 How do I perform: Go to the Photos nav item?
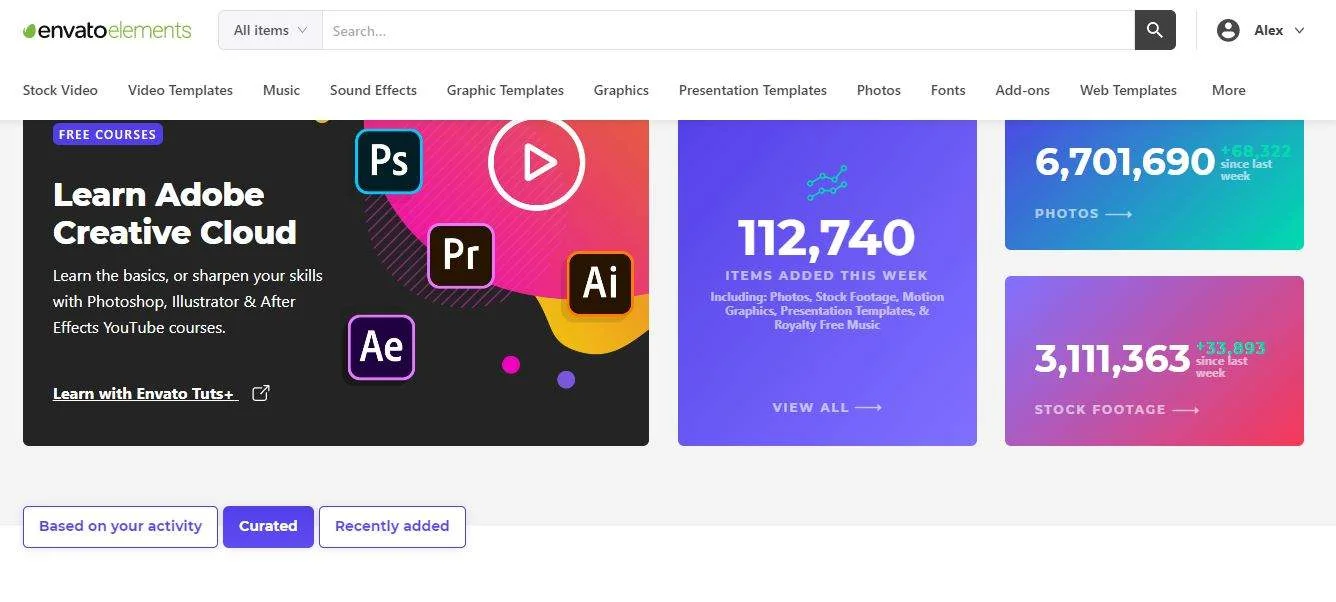pyautogui.click(x=879, y=90)
